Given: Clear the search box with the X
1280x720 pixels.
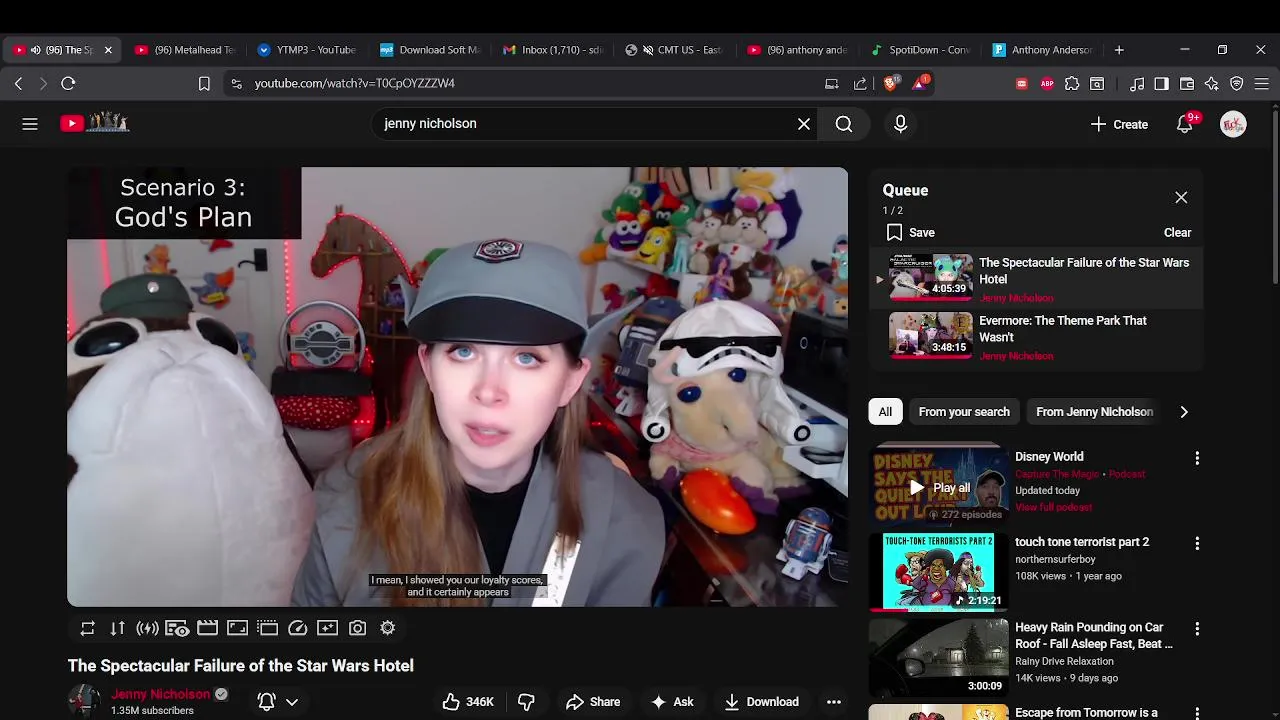Looking at the screenshot, I should [804, 124].
